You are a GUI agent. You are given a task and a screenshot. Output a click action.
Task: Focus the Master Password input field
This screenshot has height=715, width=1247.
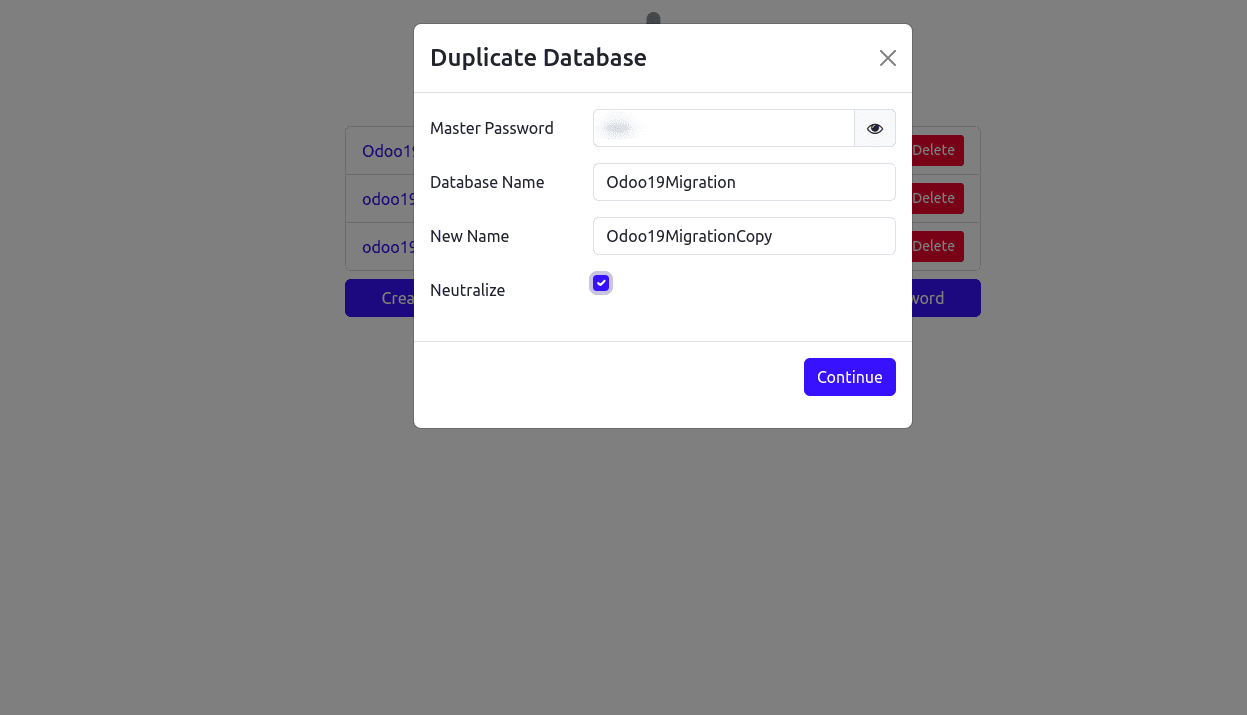click(x=723, y=128)
